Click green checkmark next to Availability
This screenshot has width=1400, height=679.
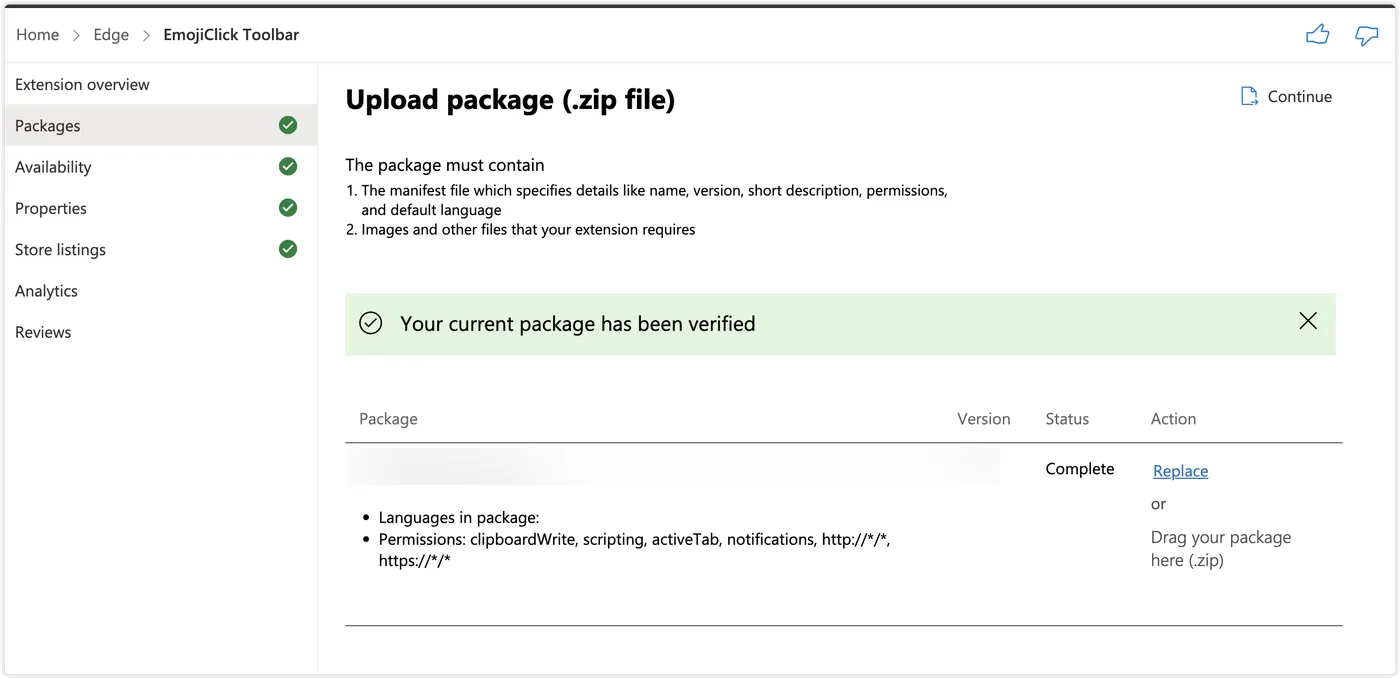click(x=288, y=166)
